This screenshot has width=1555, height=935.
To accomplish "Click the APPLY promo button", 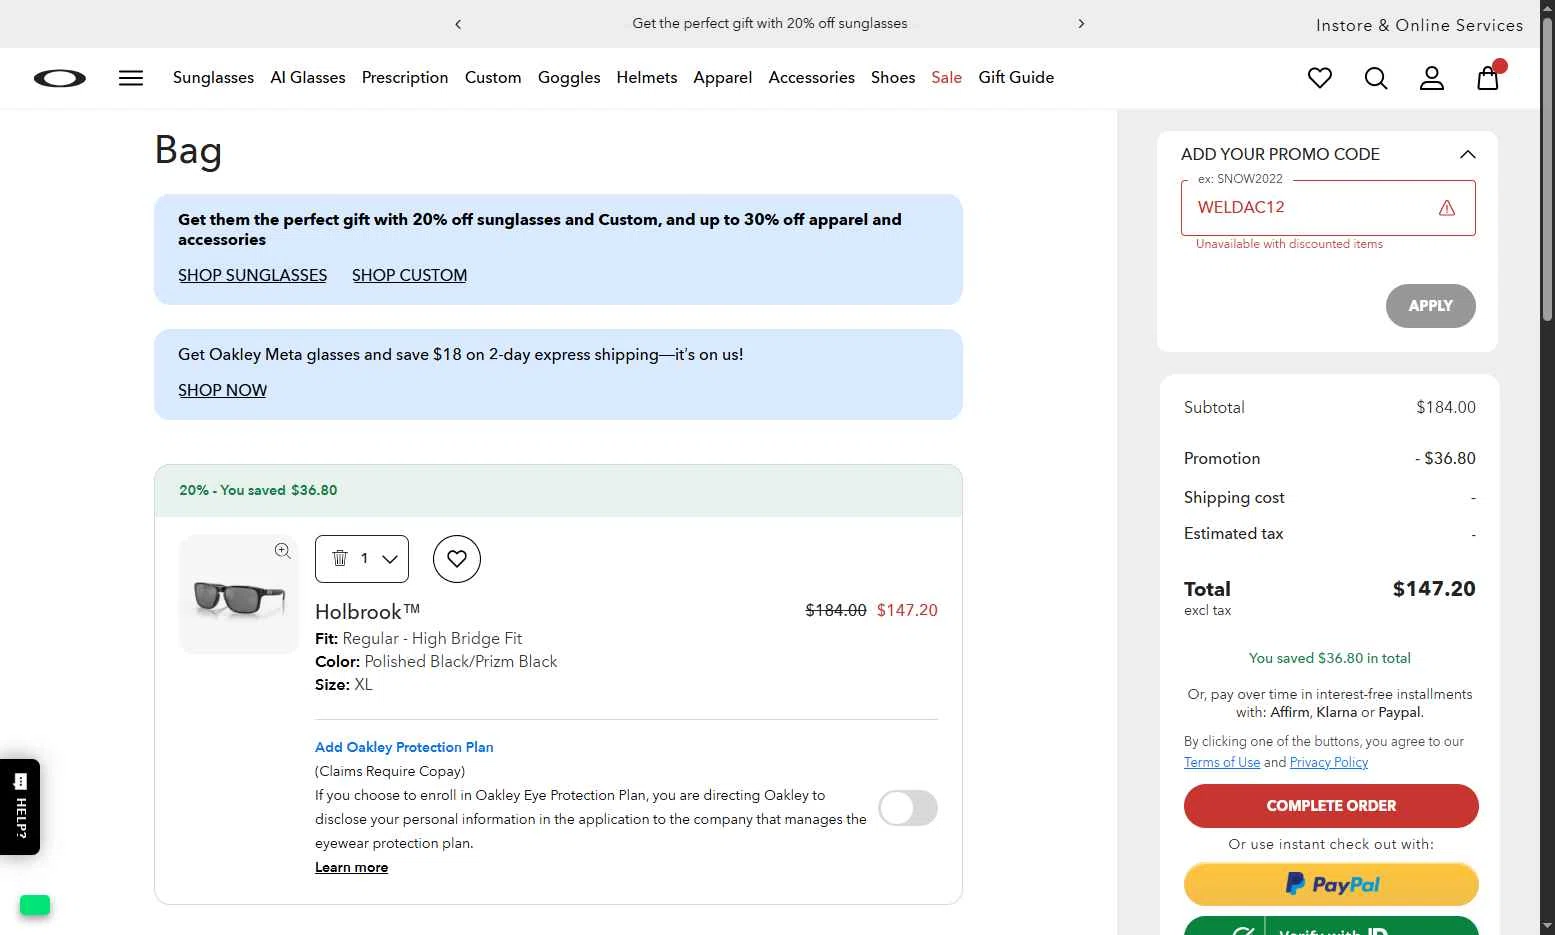I will click(x=1431, y=306).
